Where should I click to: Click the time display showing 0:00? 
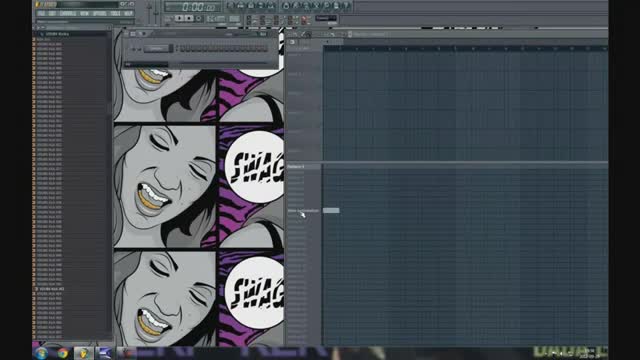tap(193, 7)
